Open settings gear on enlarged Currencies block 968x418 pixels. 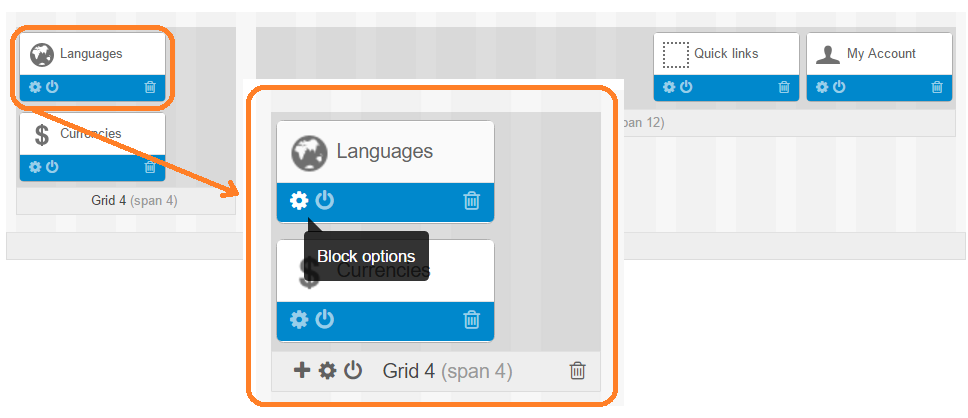point(299,320)
